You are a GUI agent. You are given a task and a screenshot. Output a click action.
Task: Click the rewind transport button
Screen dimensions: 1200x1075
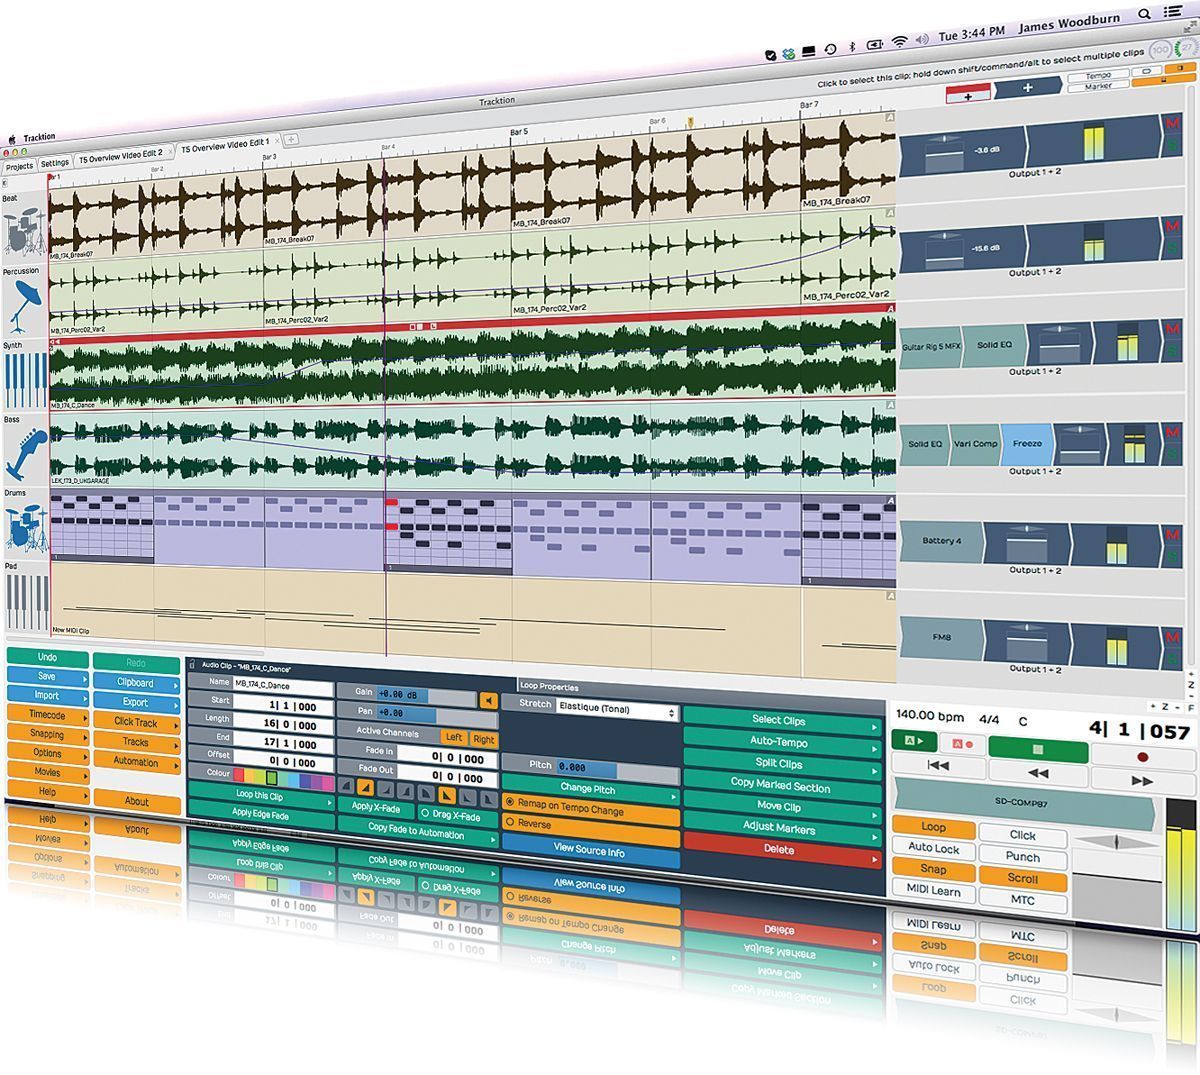point(1038,773)
